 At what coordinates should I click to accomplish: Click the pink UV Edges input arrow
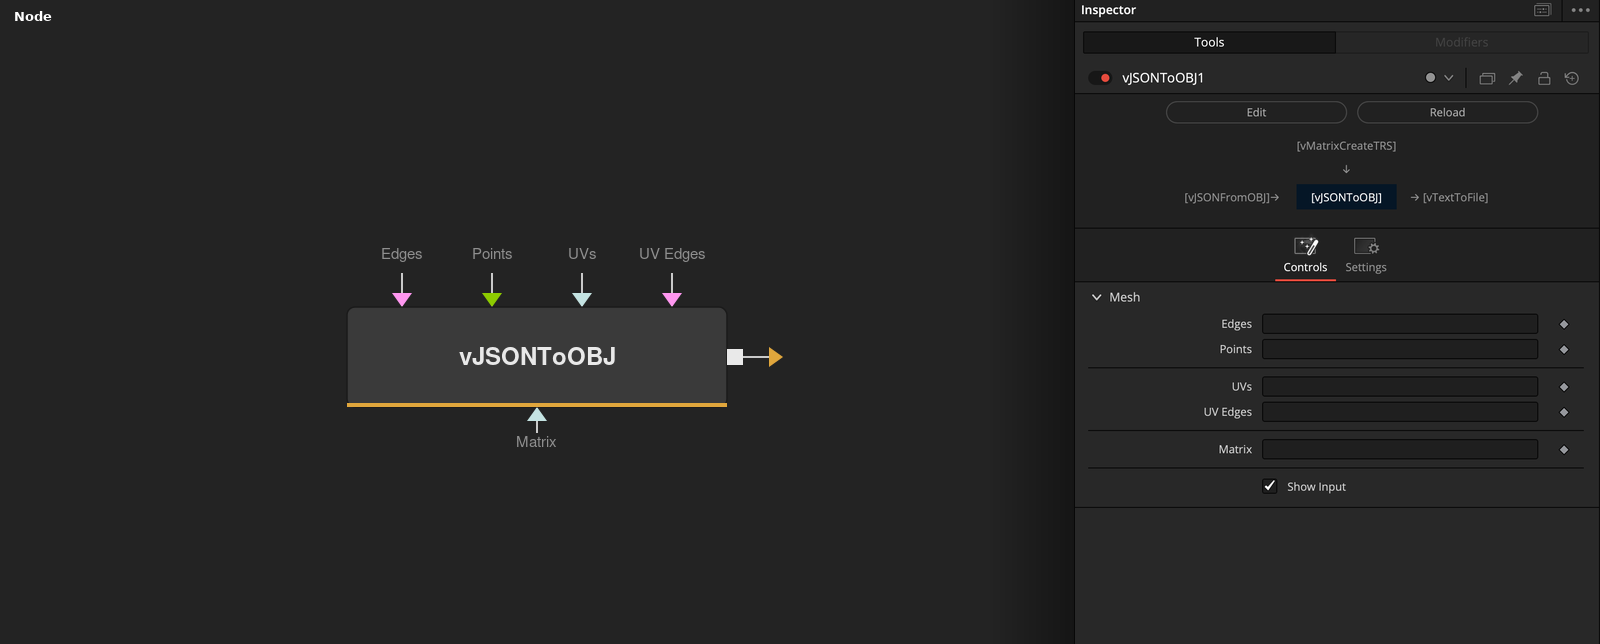[x=672, y=299]
